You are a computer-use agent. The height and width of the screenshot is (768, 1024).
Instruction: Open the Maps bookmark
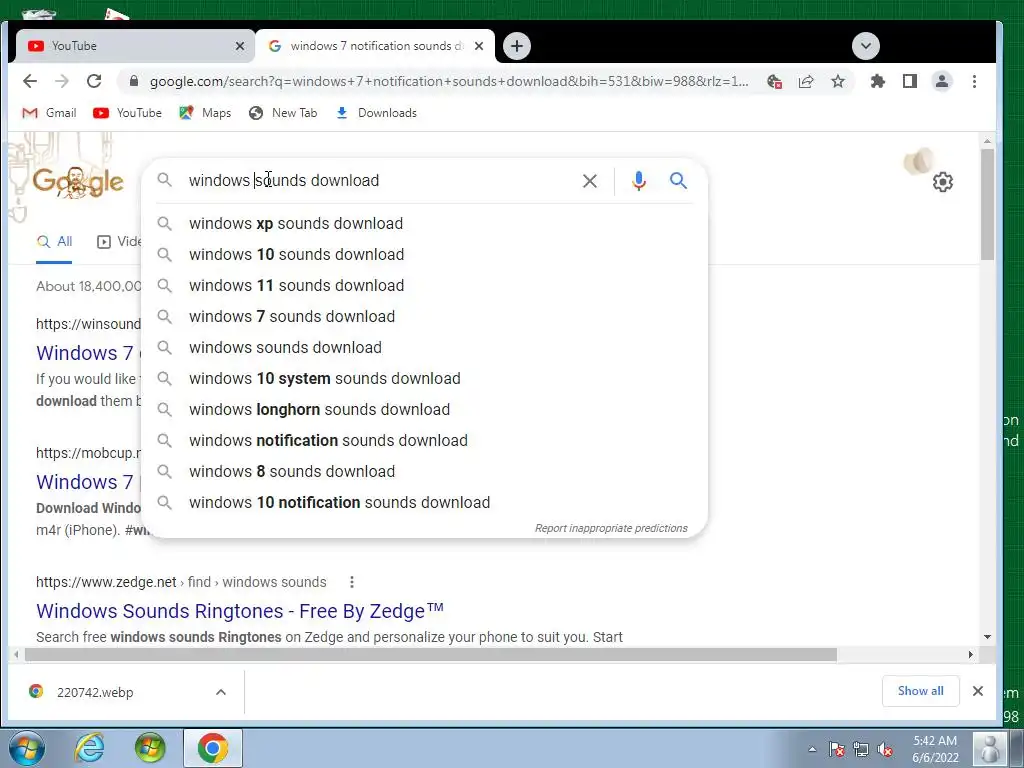(205, 113)
